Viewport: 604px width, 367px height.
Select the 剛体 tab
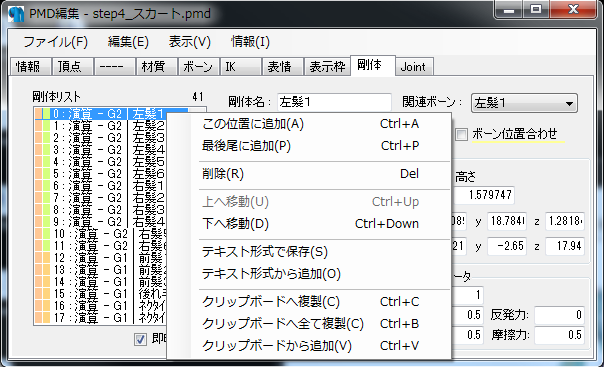[x=372, y=65]
